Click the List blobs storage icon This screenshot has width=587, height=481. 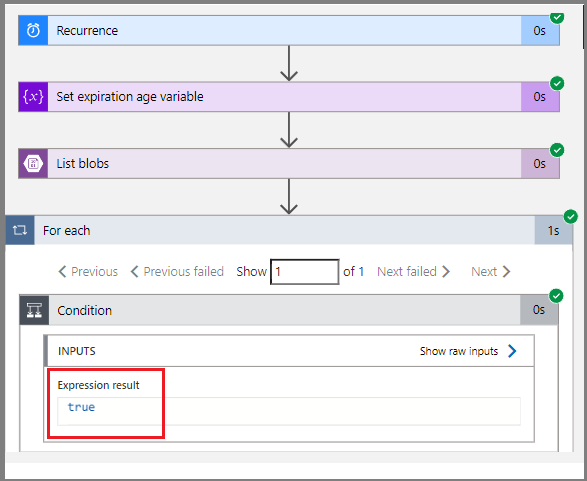[33, 164]
